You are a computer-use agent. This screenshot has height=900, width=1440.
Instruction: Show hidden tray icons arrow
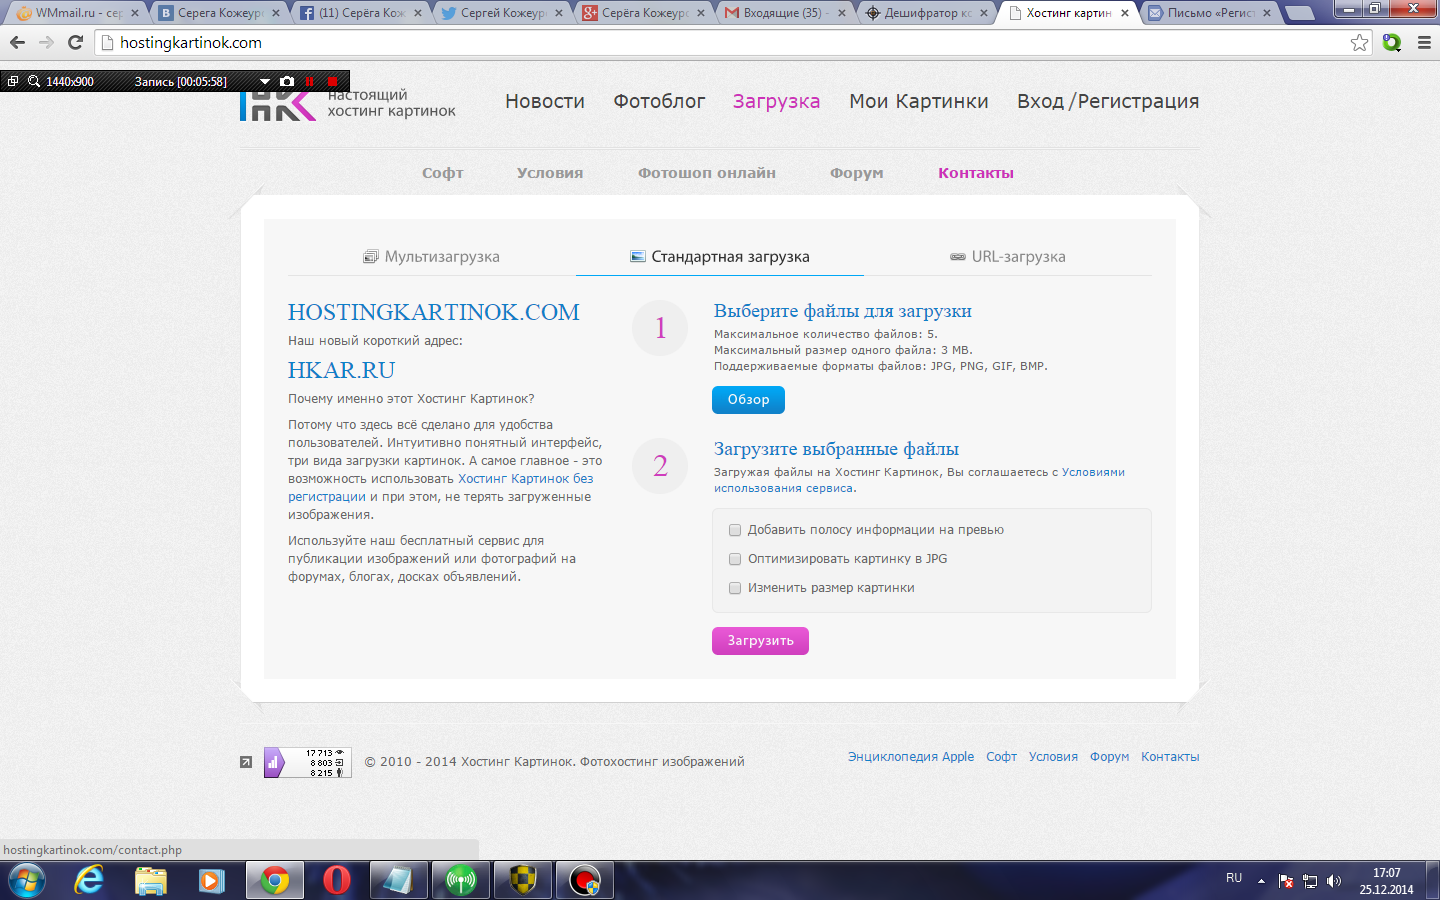click(x=1261, y=881)
